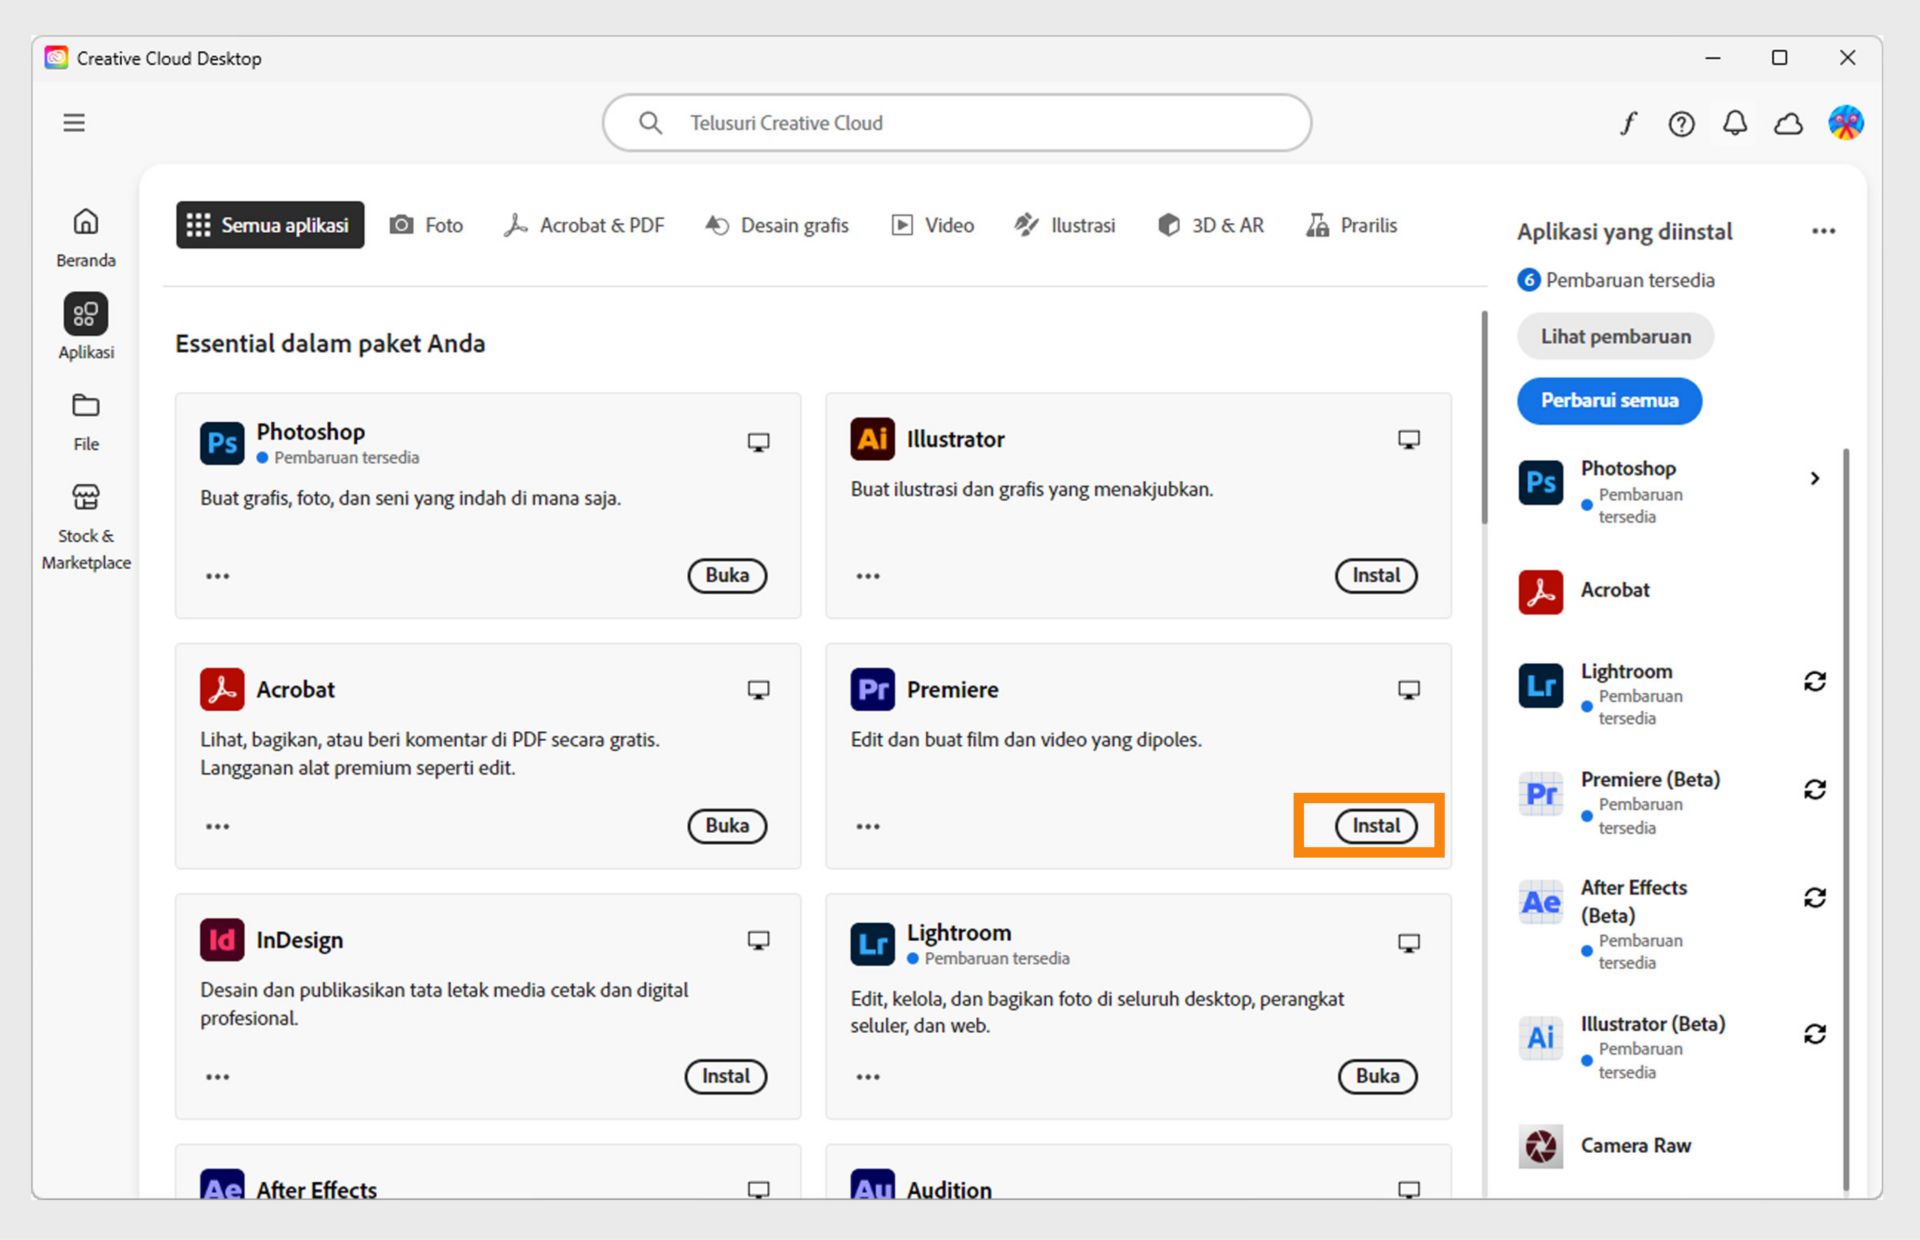The image size is (1920, 1240).
Task: Update Premiere (Beta) via refresh icon
Action: tap(1815, 790)
